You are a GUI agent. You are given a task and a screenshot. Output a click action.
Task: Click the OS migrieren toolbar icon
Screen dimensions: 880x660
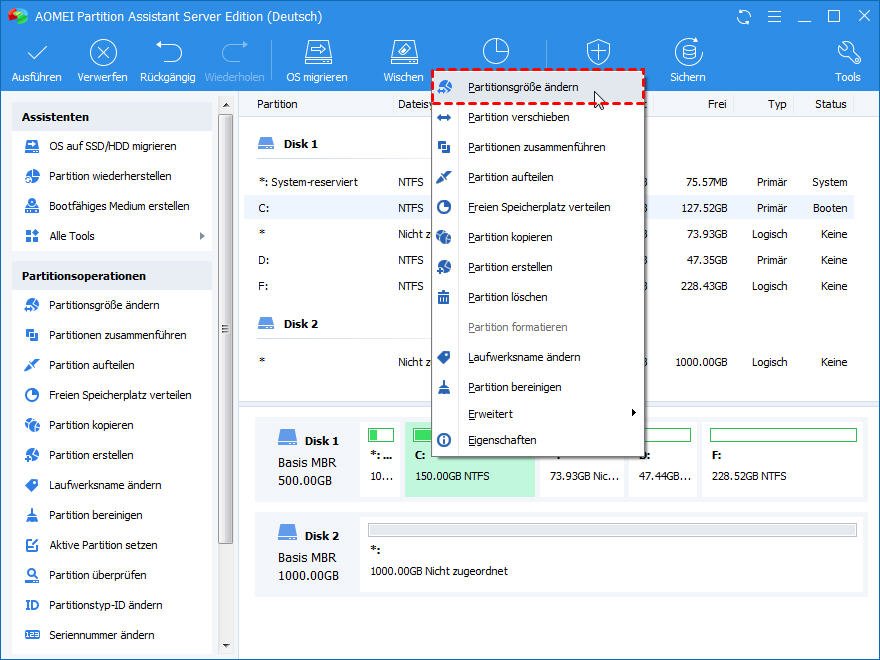318,52
